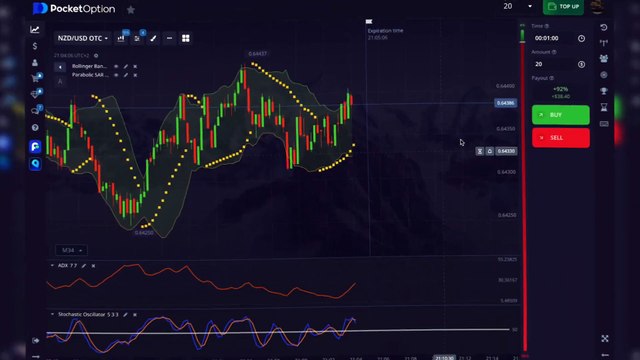Collapse the Stochastic Oscillator panel

52,314
